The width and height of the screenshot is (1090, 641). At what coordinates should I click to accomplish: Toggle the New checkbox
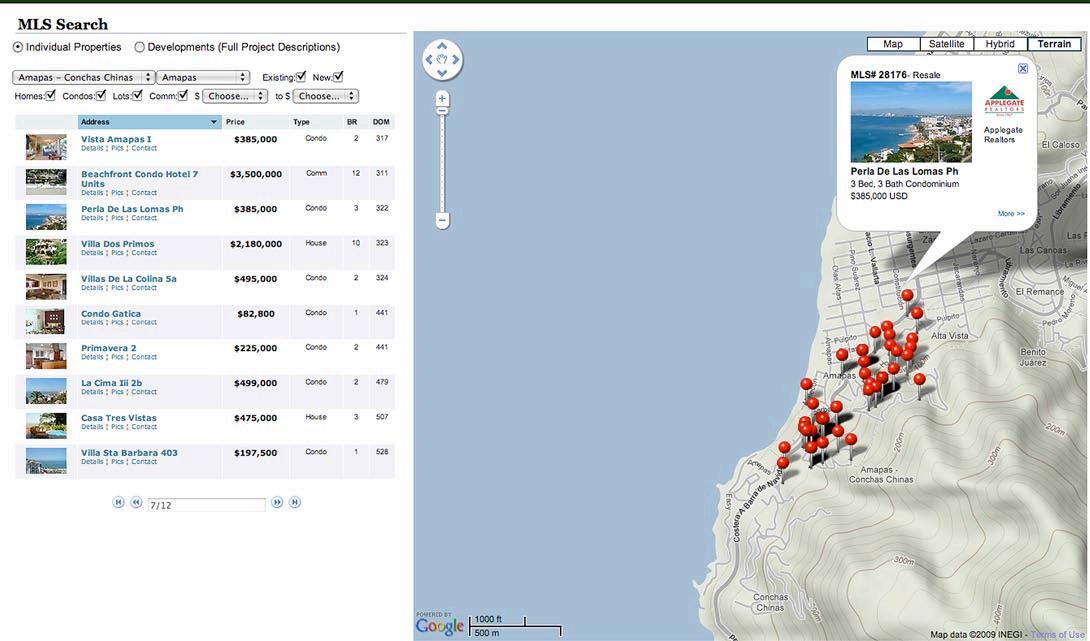(338, 76)
